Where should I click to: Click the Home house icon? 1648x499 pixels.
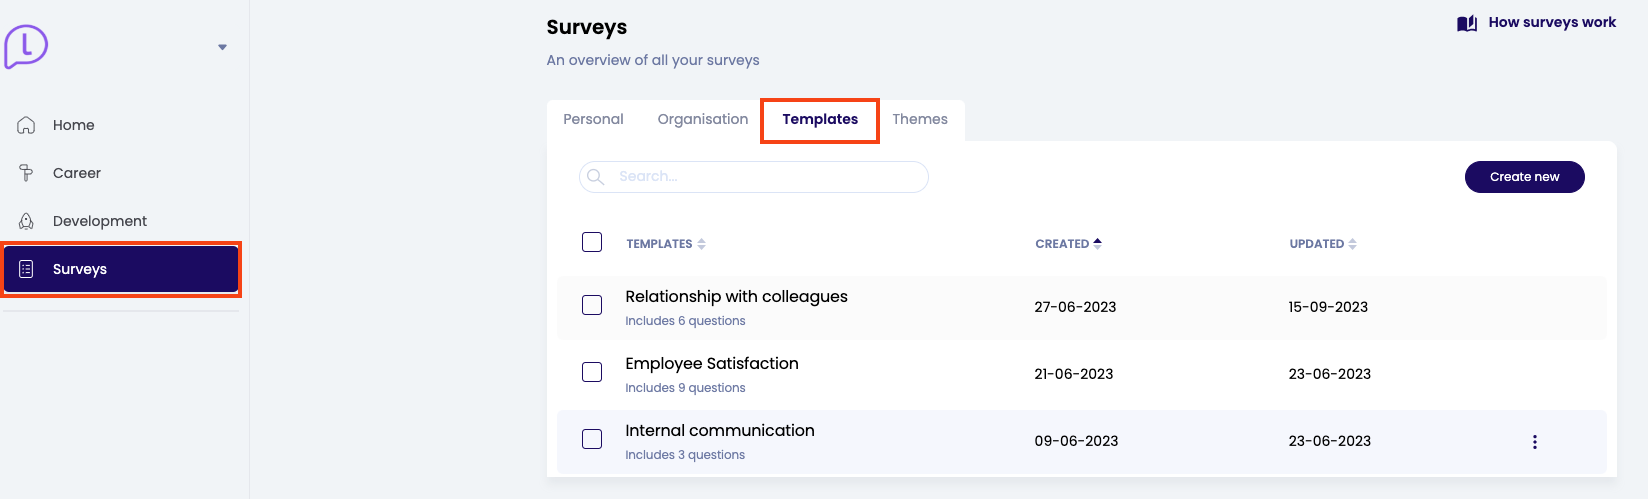tap(27, 125)
